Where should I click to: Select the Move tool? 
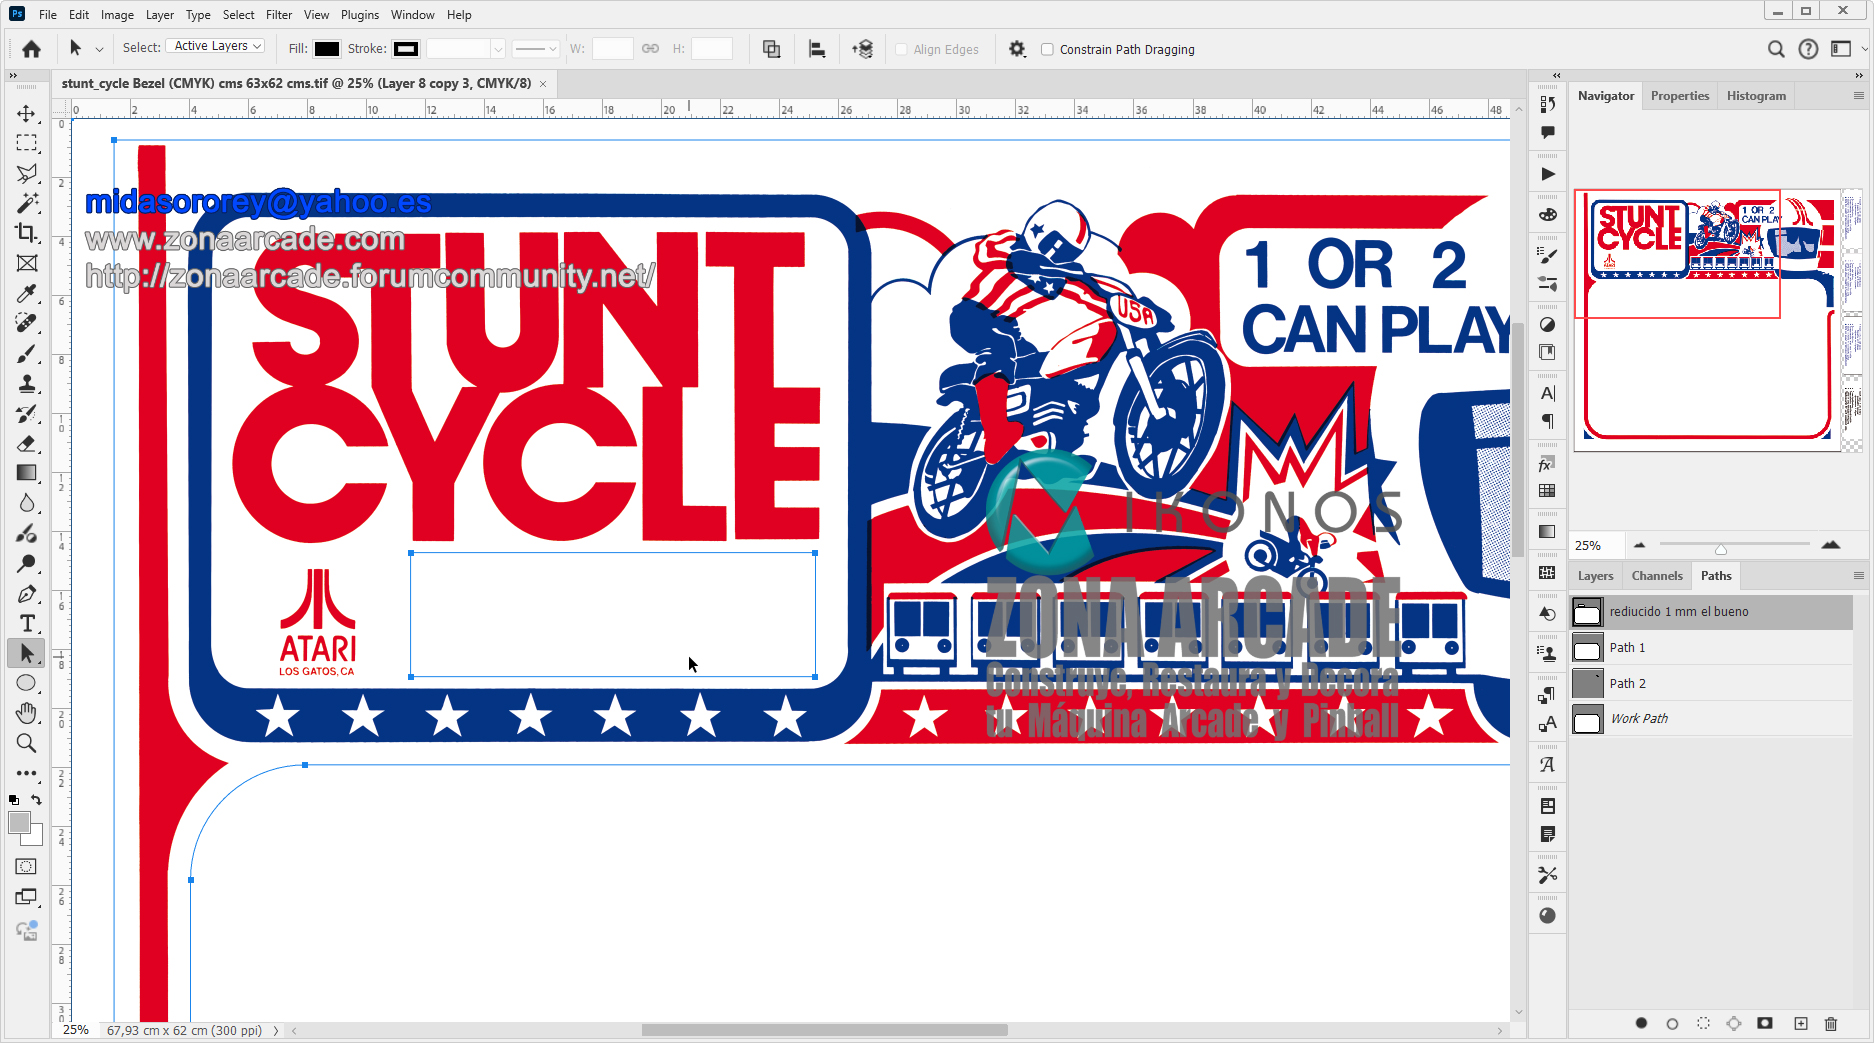click(27, 113)
